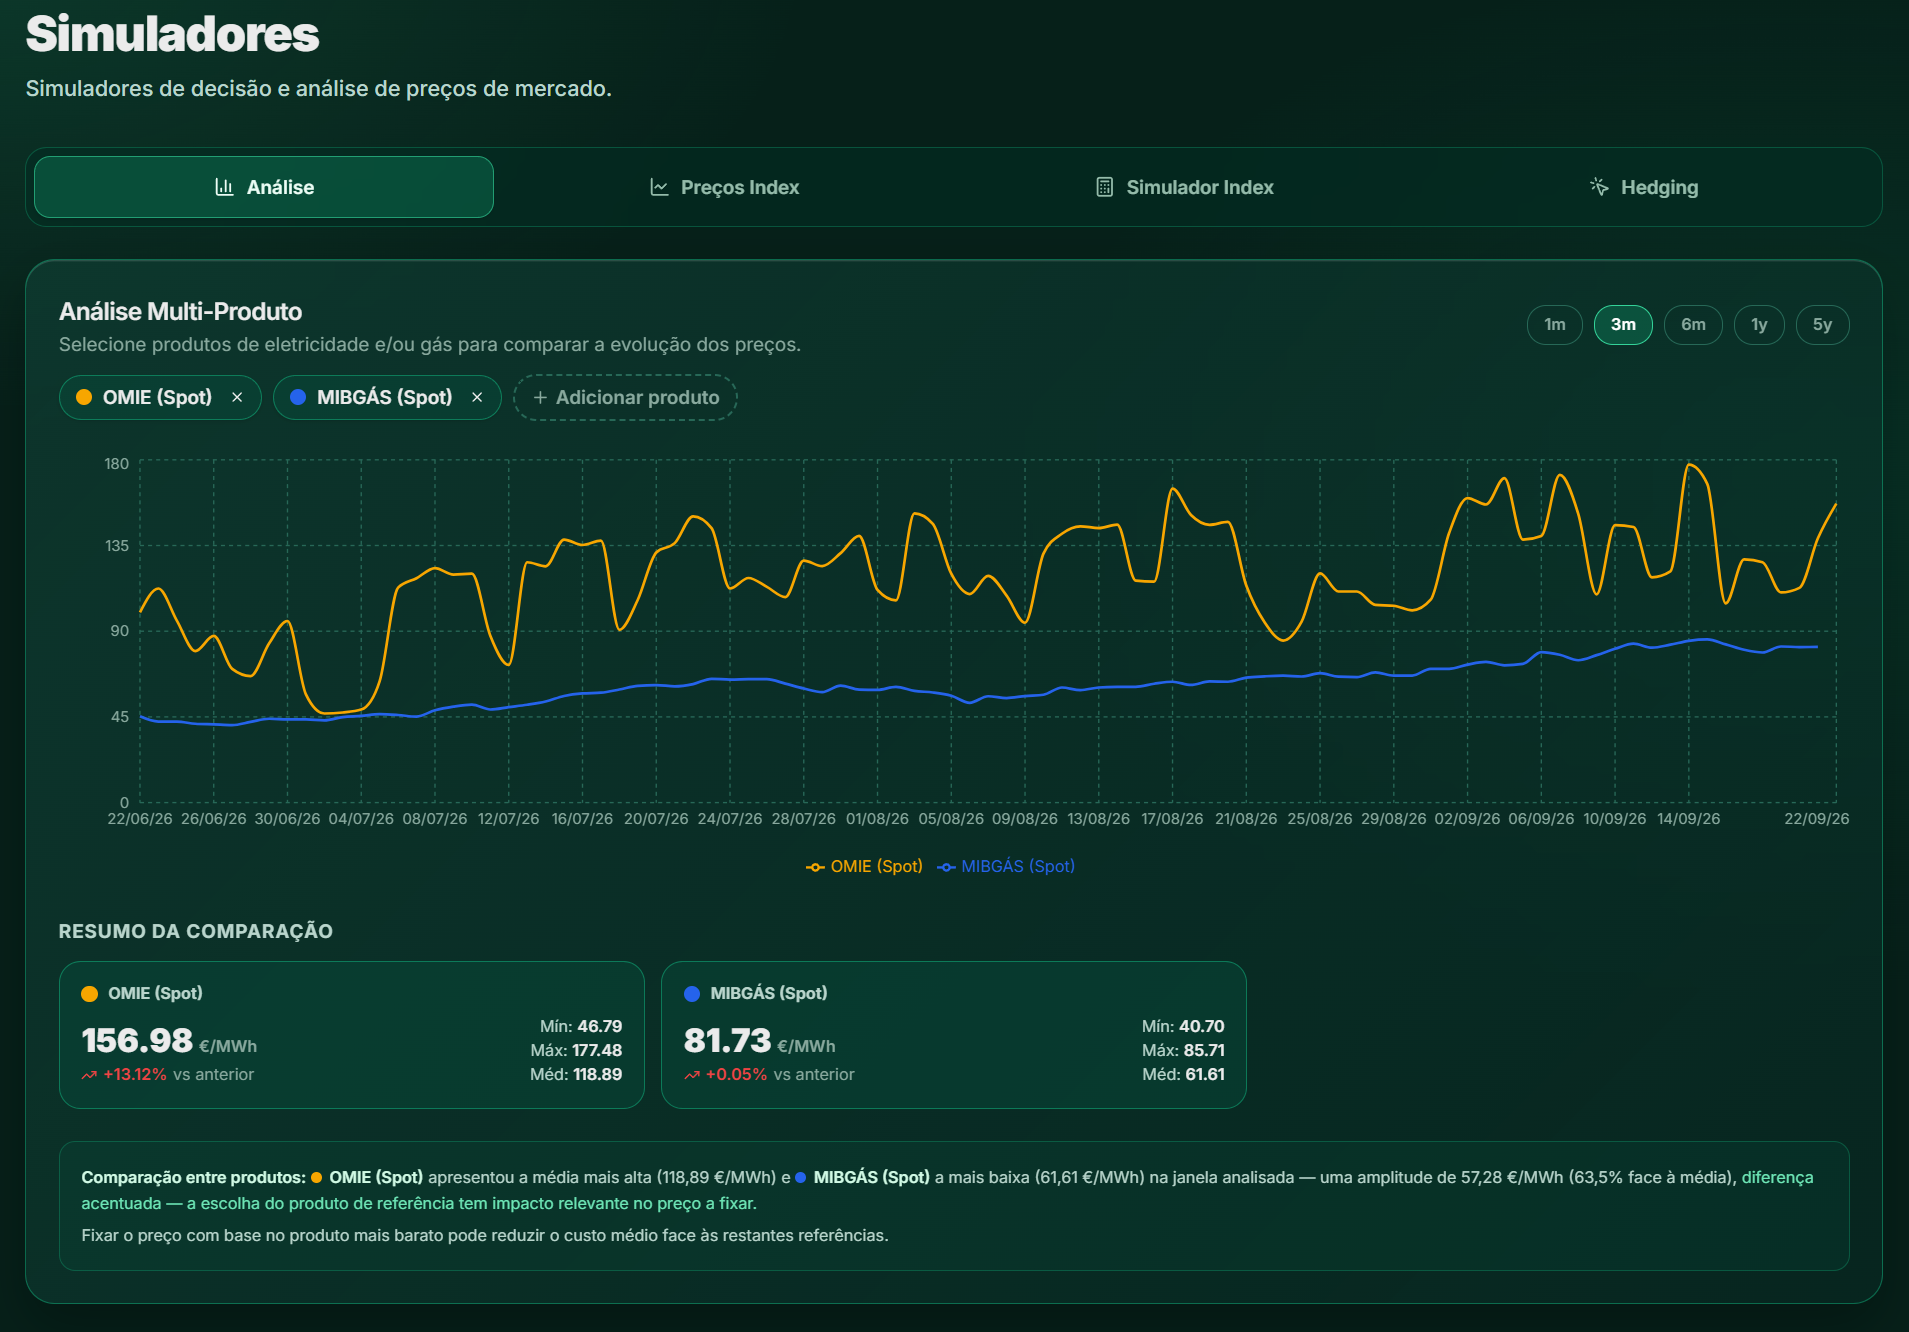
Task: Click the Máx: 177.48 value
Action: 576,1050
